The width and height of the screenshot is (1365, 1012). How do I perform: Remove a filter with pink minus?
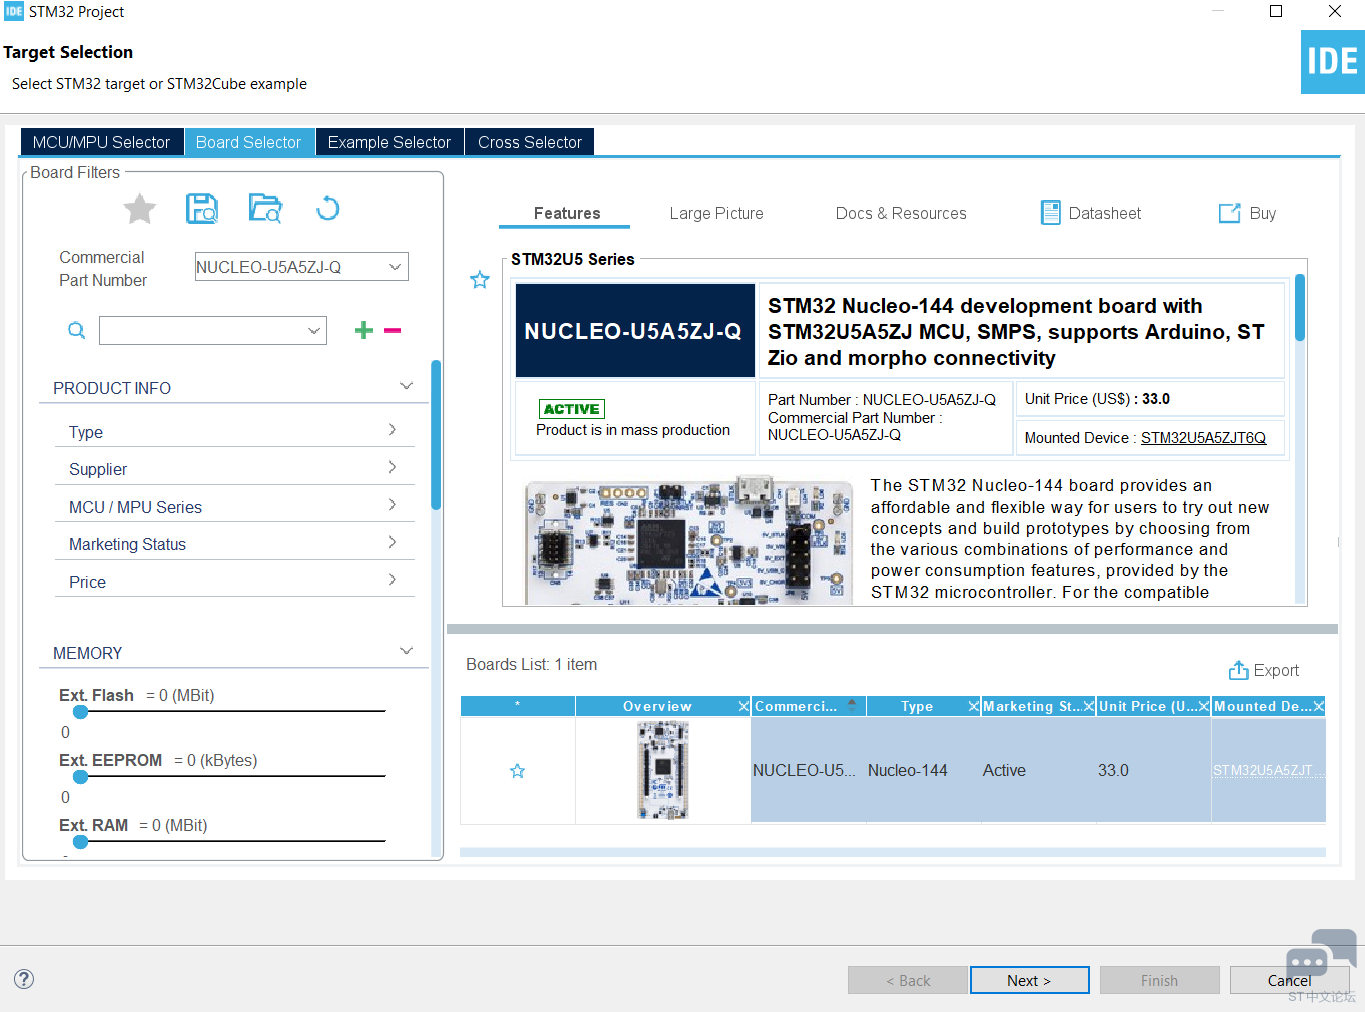(392, 330)
